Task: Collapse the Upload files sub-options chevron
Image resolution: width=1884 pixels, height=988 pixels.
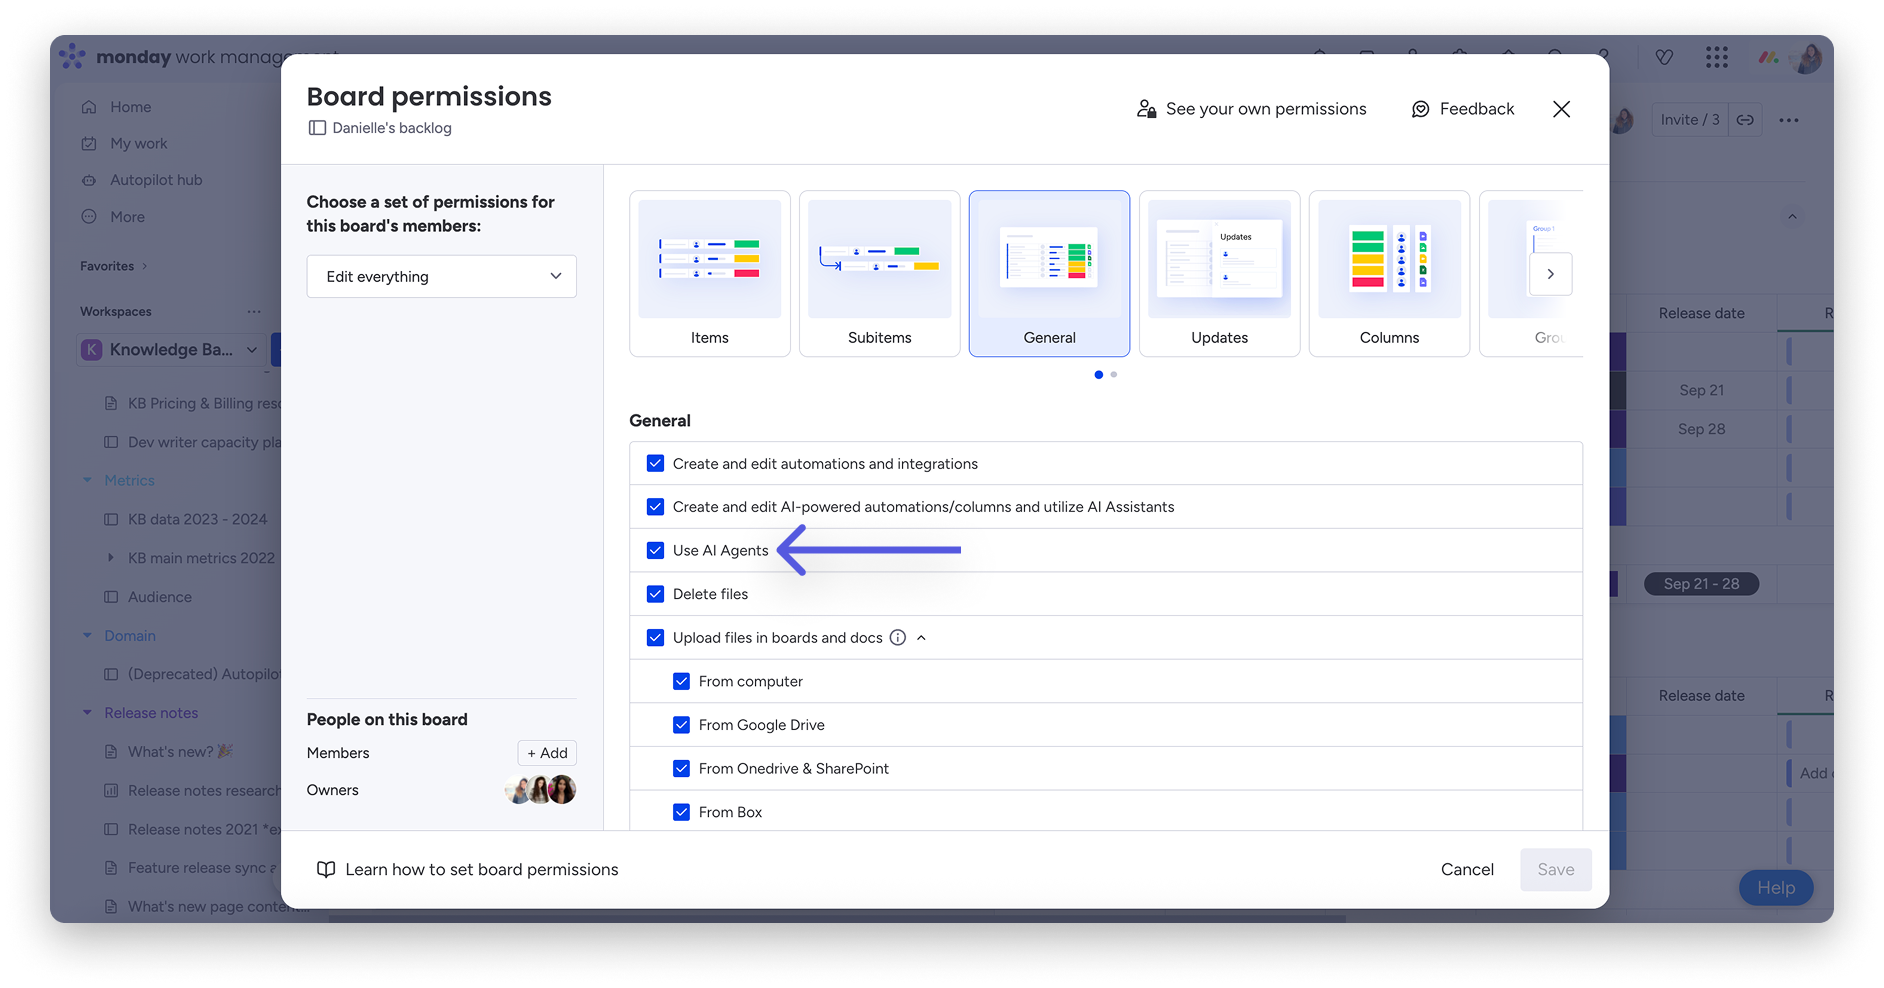Action: click(x=921, y=637)
